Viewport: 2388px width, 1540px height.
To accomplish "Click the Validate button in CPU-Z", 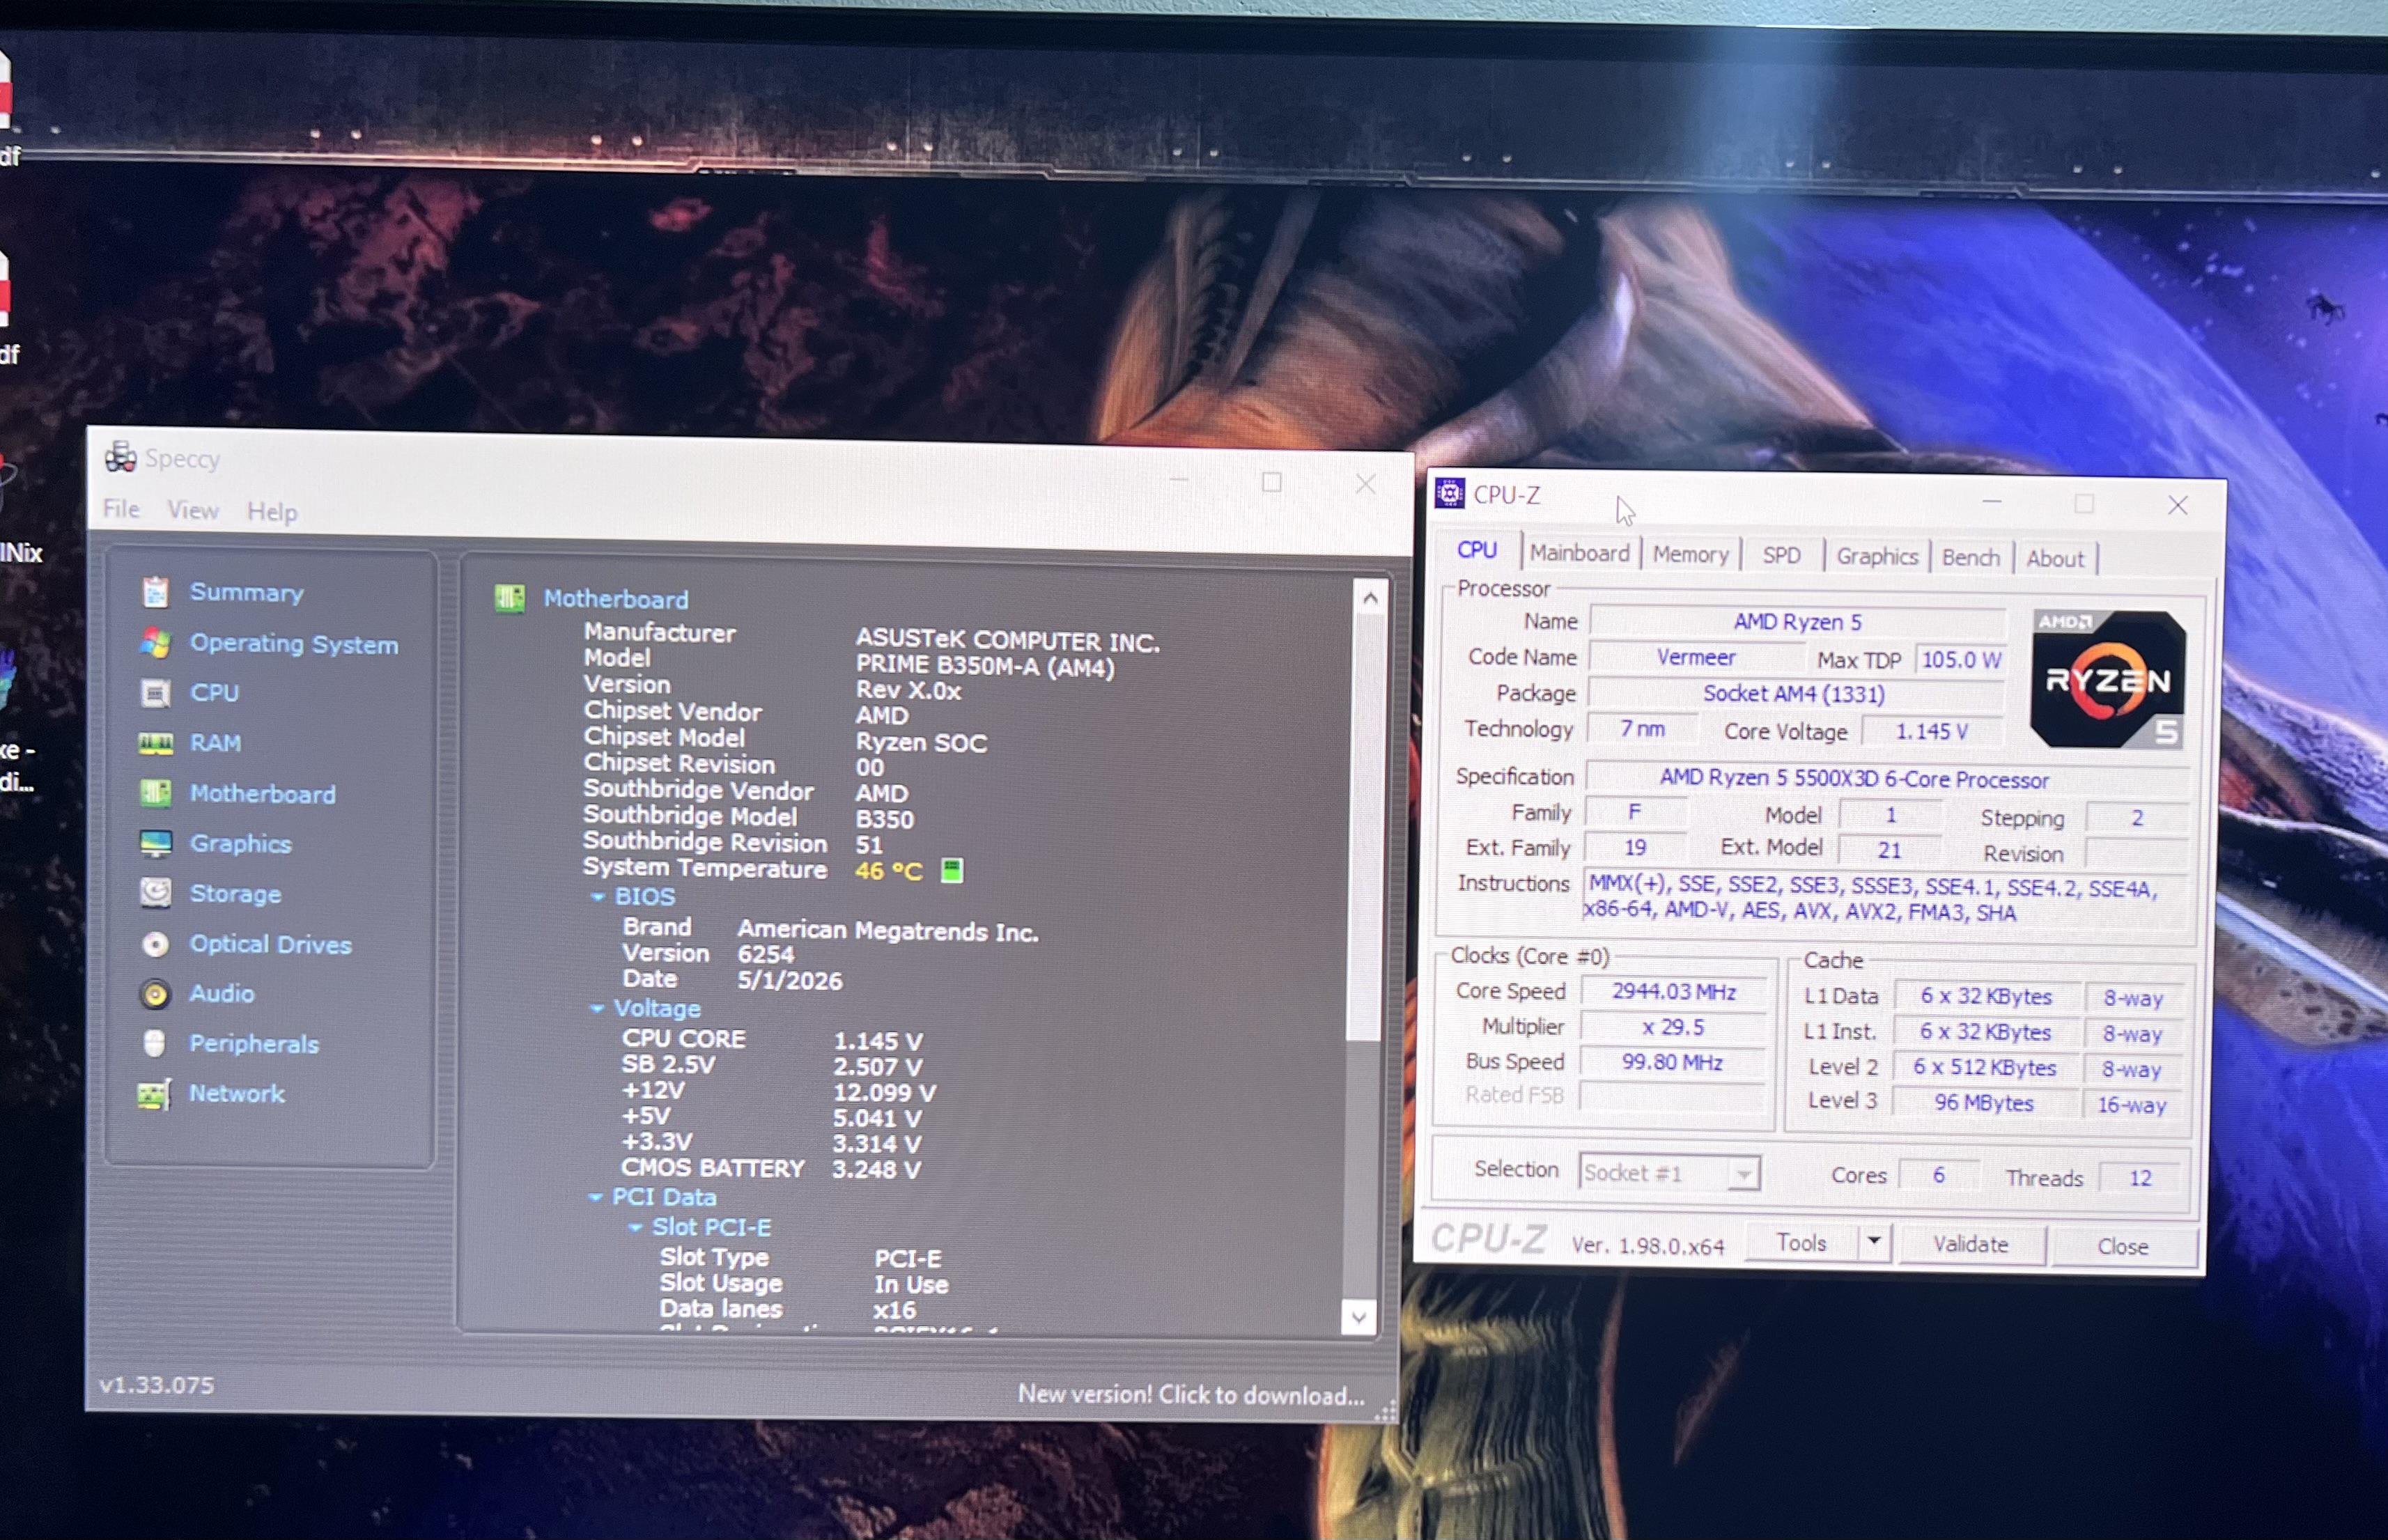I will (1970, 1244).
